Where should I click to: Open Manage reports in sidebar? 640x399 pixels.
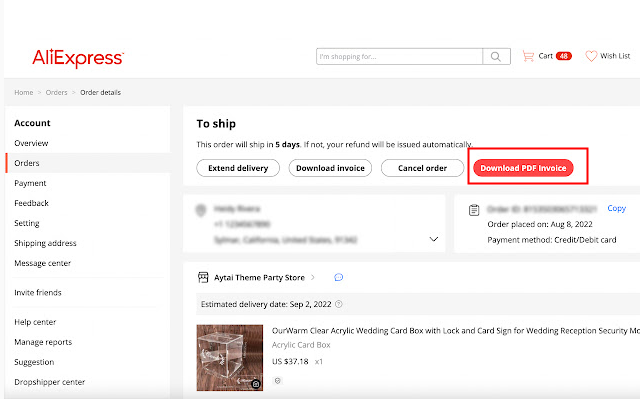[43, 342]
